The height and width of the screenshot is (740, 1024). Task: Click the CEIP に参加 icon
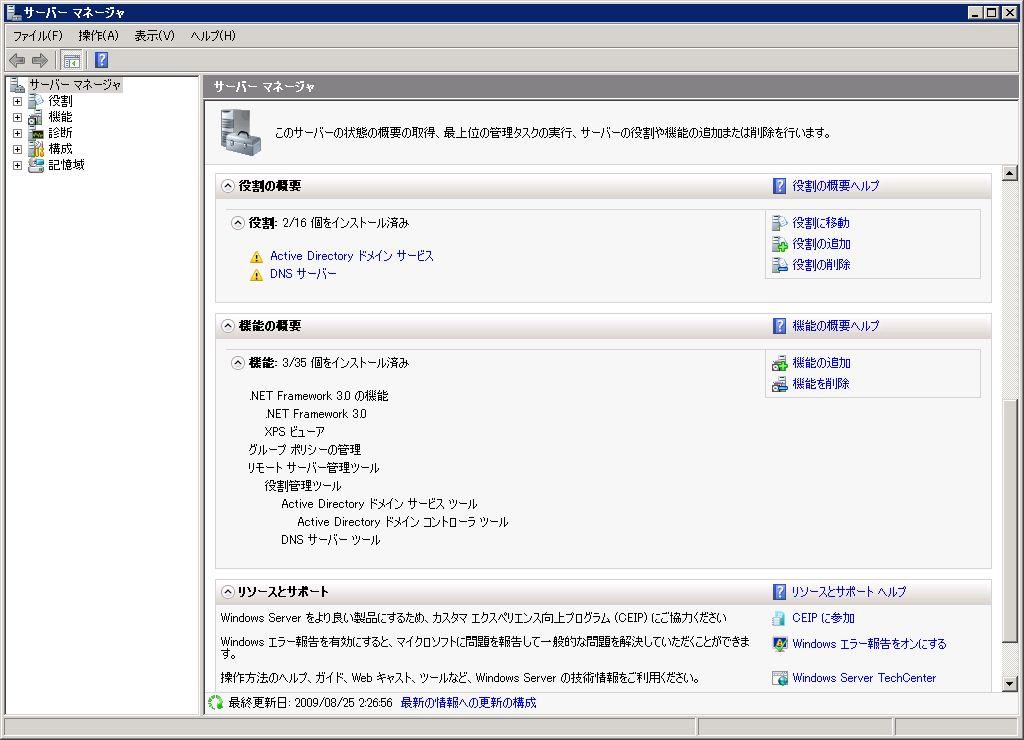pos(779,618)
